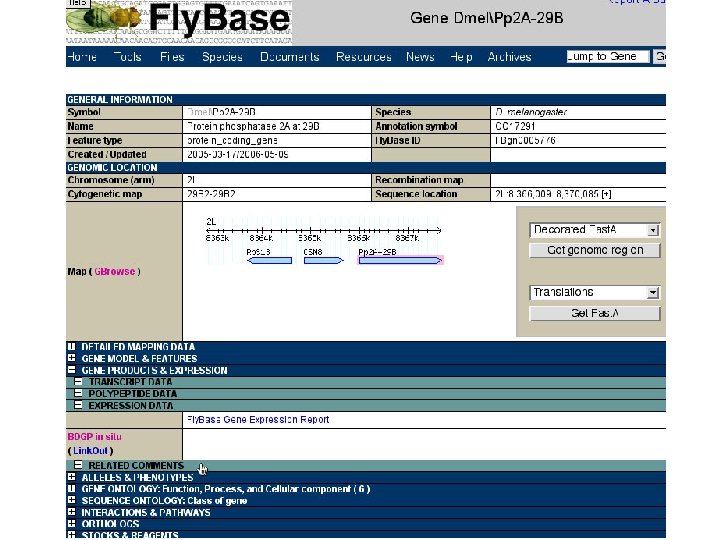Screen dimensions: 720x540
Task: Open the Translations dropdown
Action: coord(595,292)
